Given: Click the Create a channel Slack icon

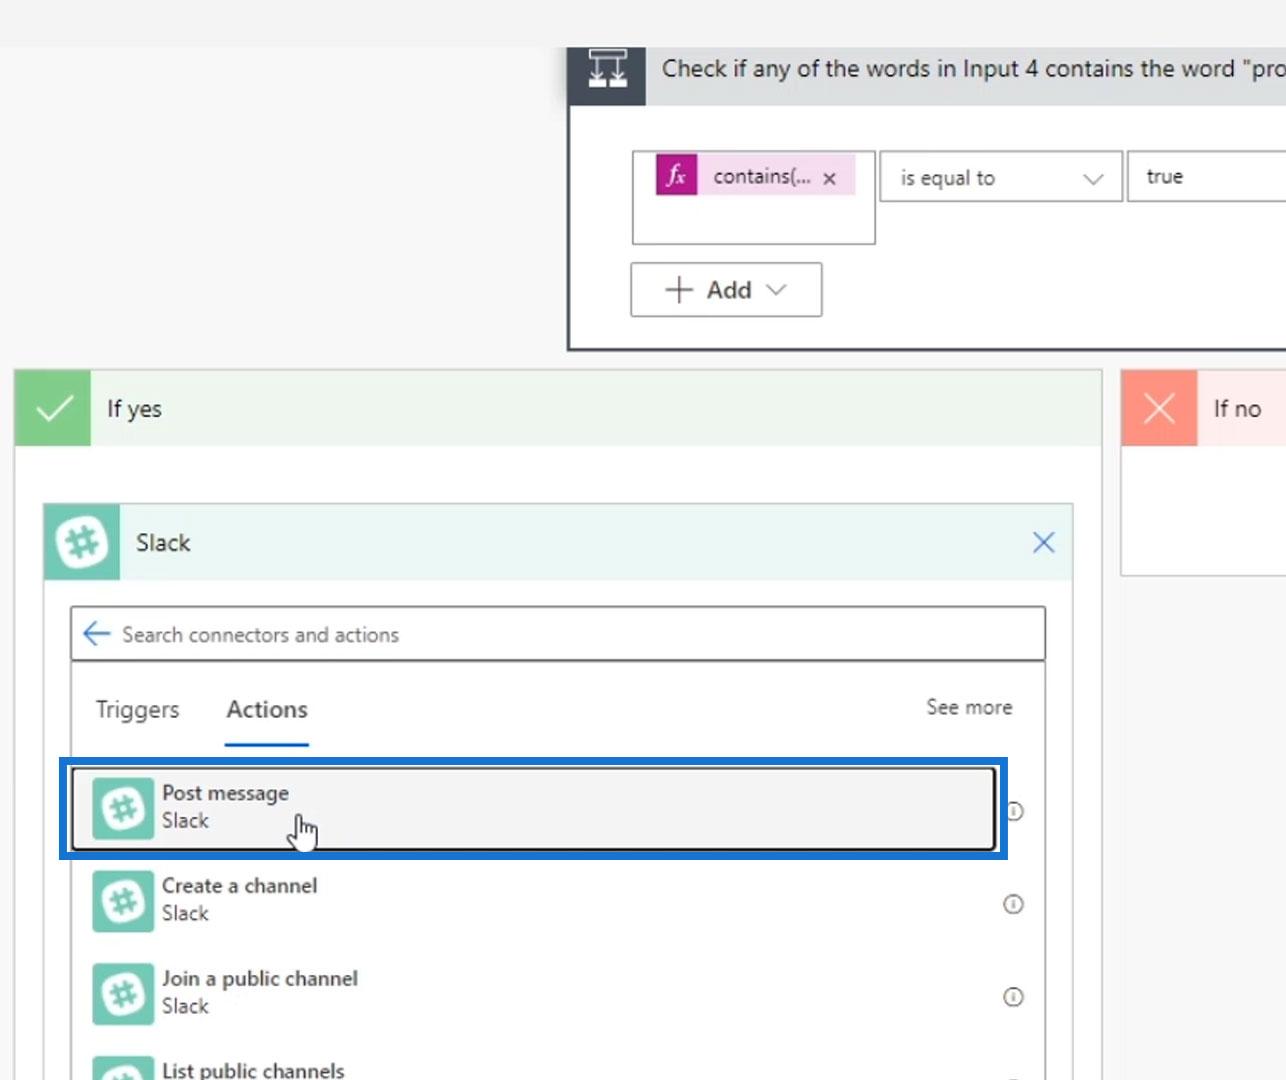Looking at the screenshot, I should (123, 901).
